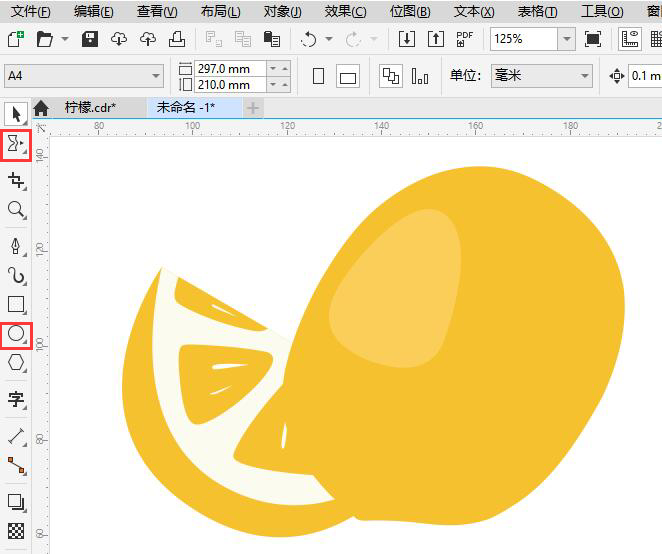Screen dimensions: 662x554
Task: Decrease page width stepper arrow
Action: 273,68
